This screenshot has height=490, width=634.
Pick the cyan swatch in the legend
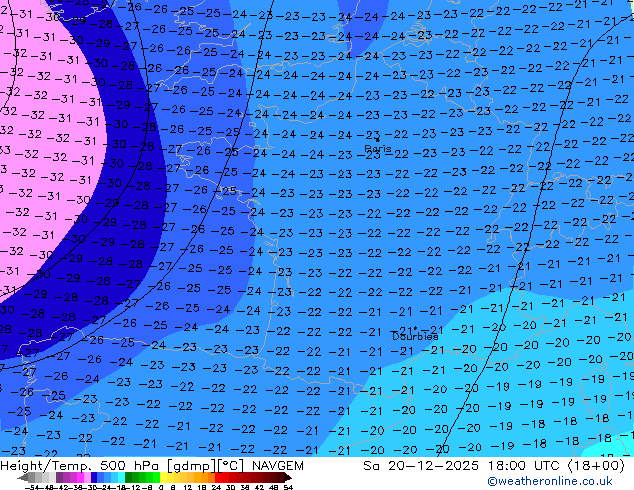pyautogui.click(x=121, y=477)
